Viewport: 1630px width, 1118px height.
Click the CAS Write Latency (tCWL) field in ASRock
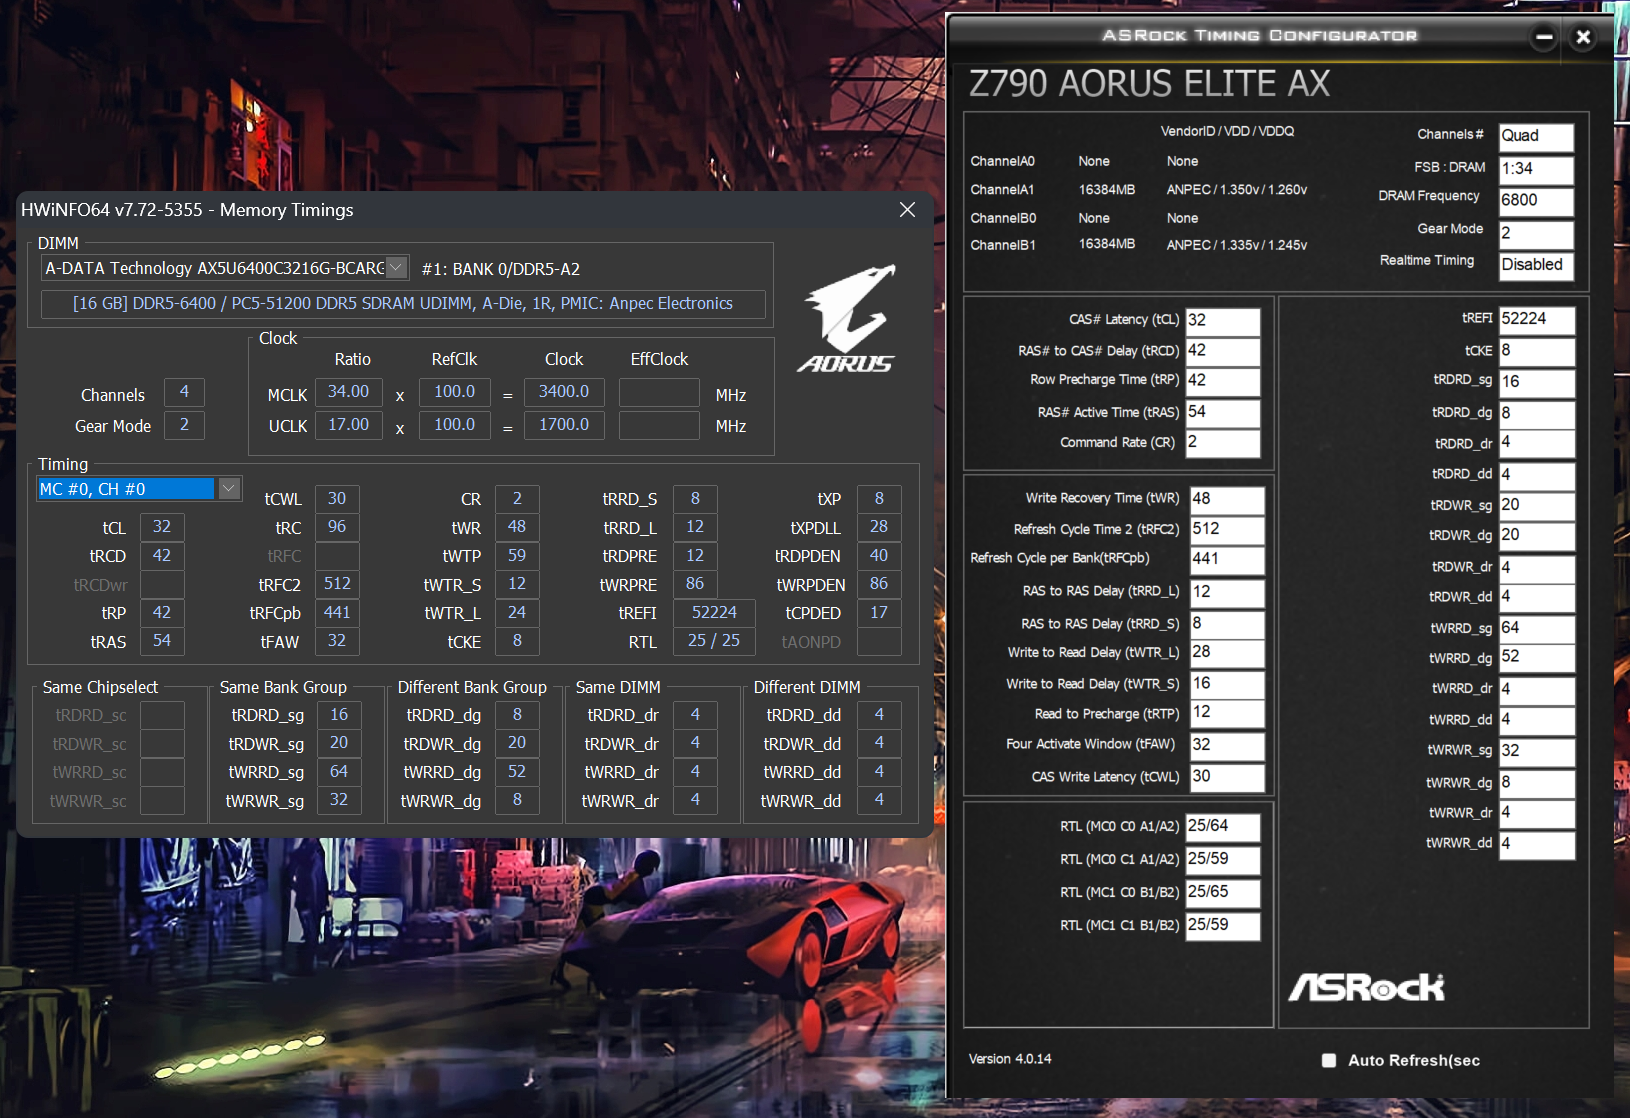click(x=1227, y=778)
